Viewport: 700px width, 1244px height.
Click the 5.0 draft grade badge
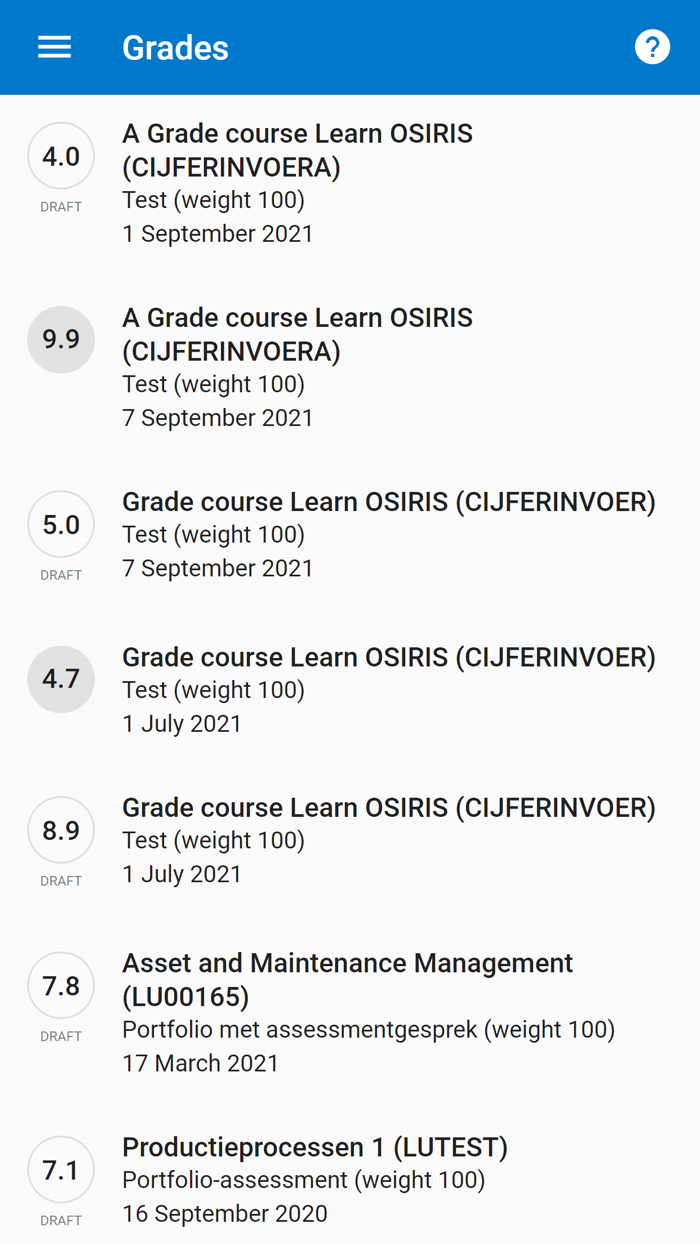(60, 524)
